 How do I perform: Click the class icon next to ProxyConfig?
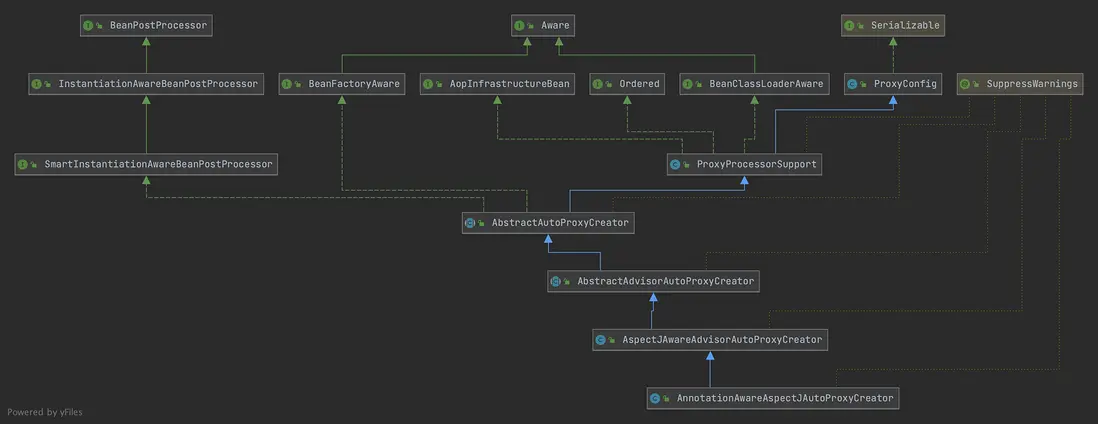[852, 84]
